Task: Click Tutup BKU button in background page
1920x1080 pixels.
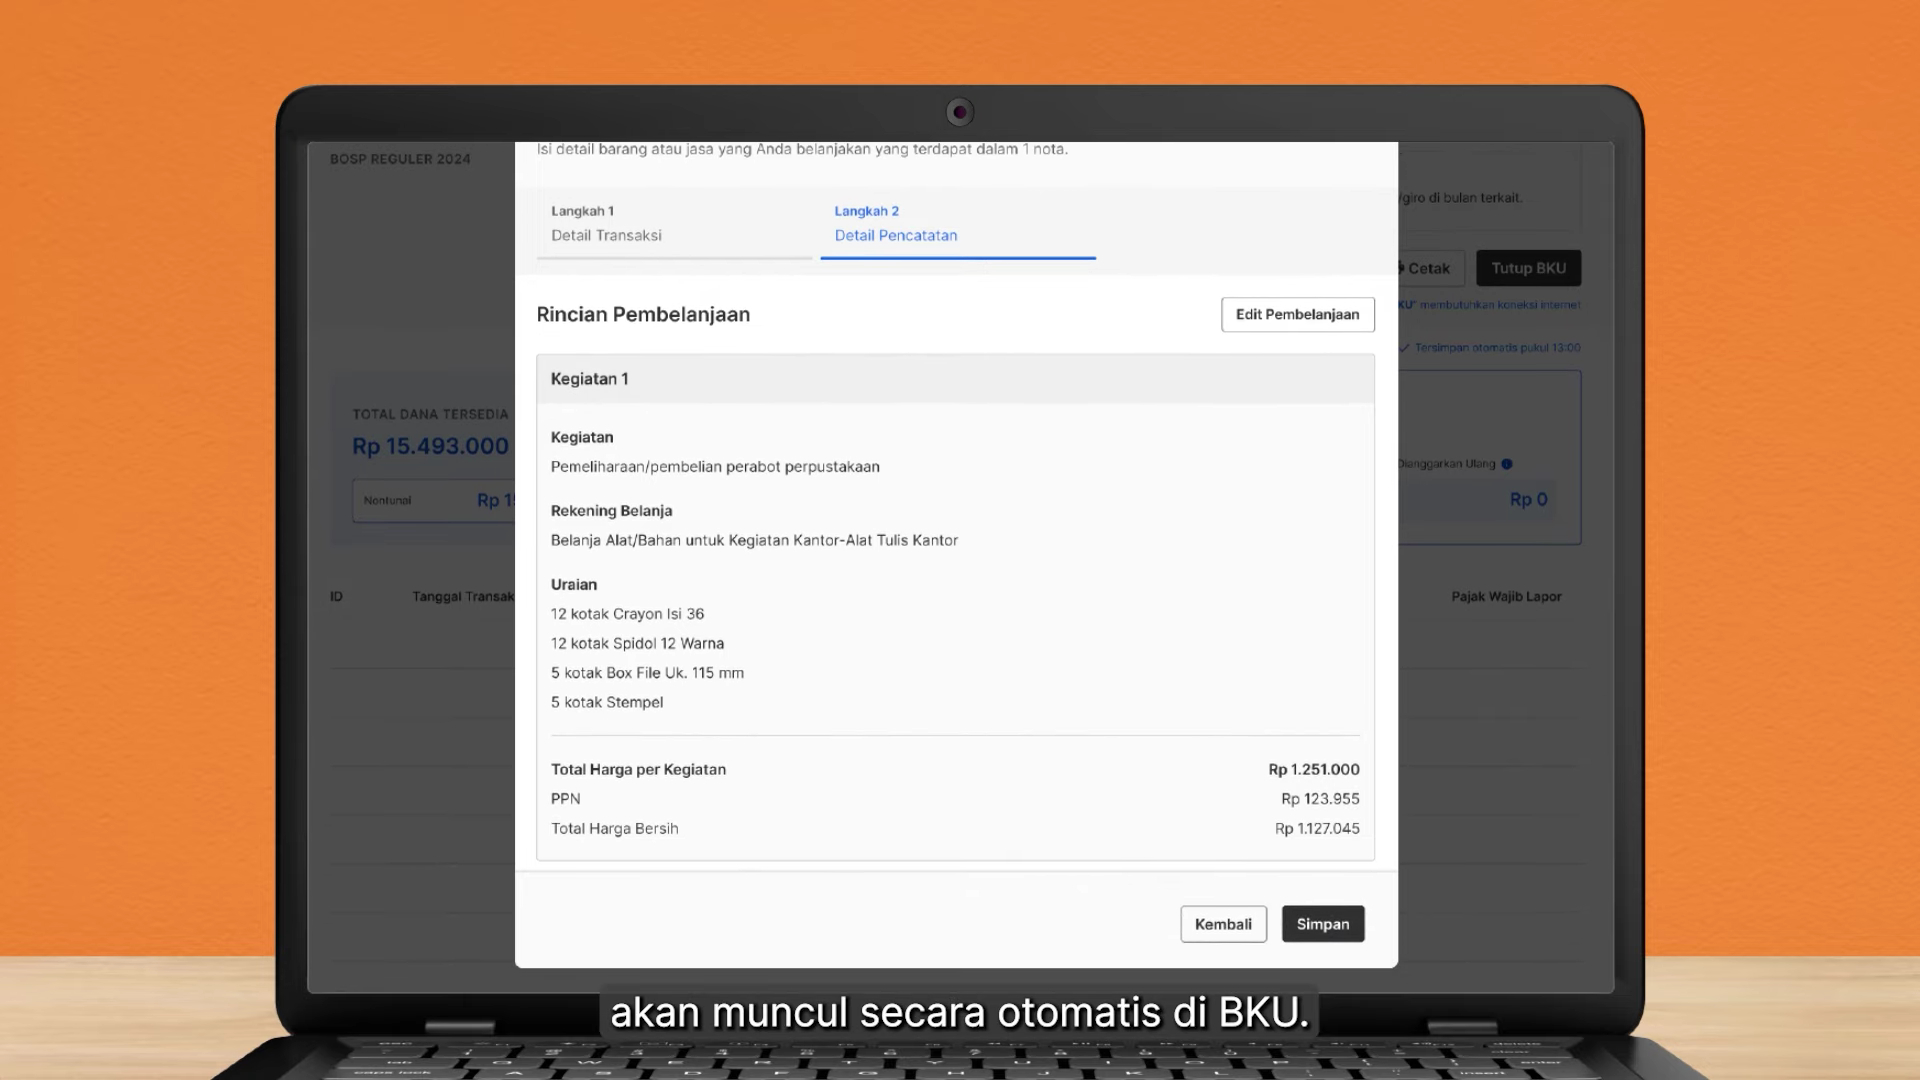Action: [1528, 268]
